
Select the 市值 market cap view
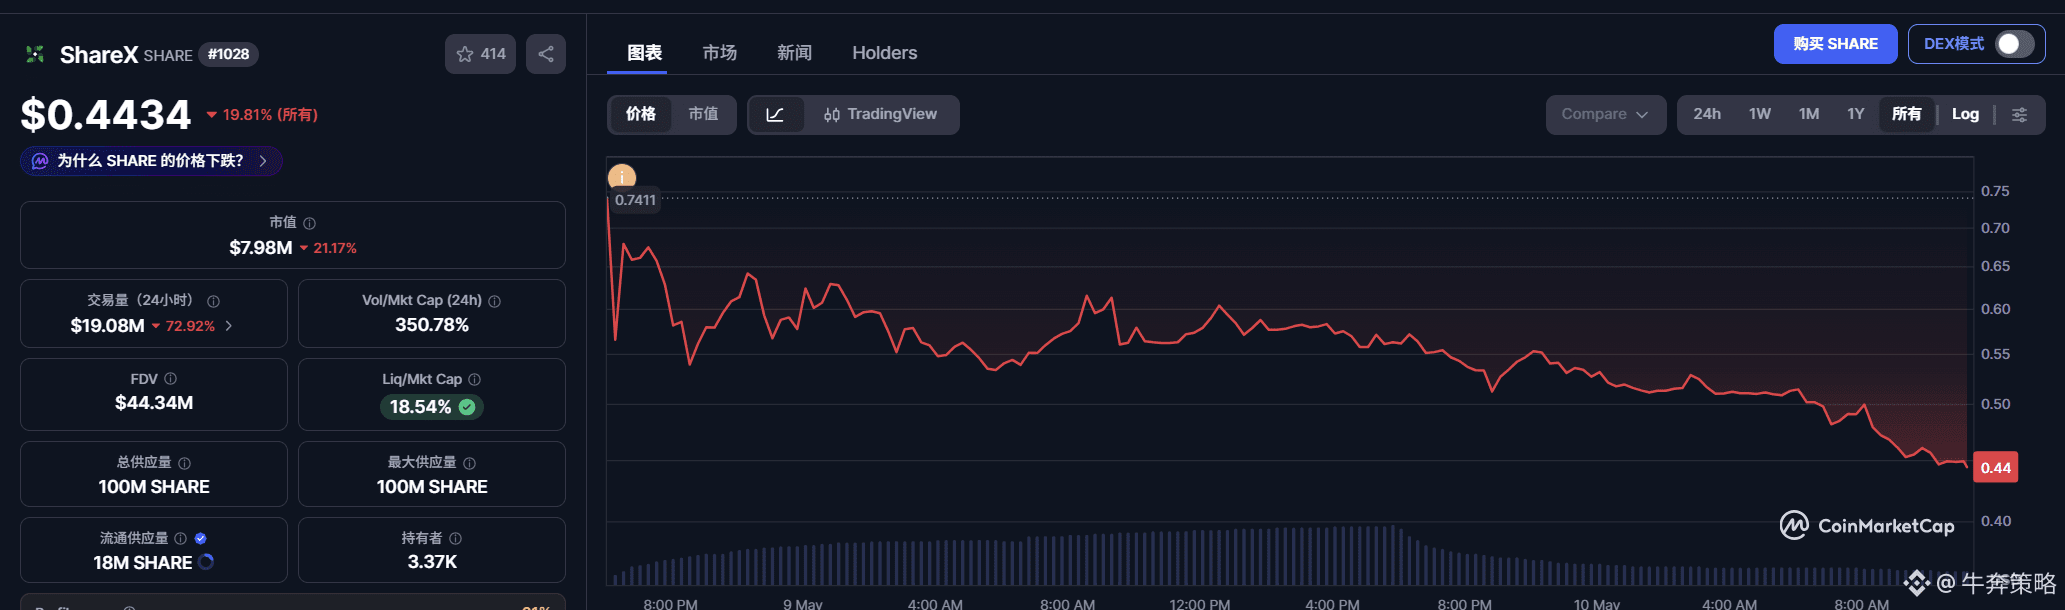pyautogui.click(x=703, y=115)
